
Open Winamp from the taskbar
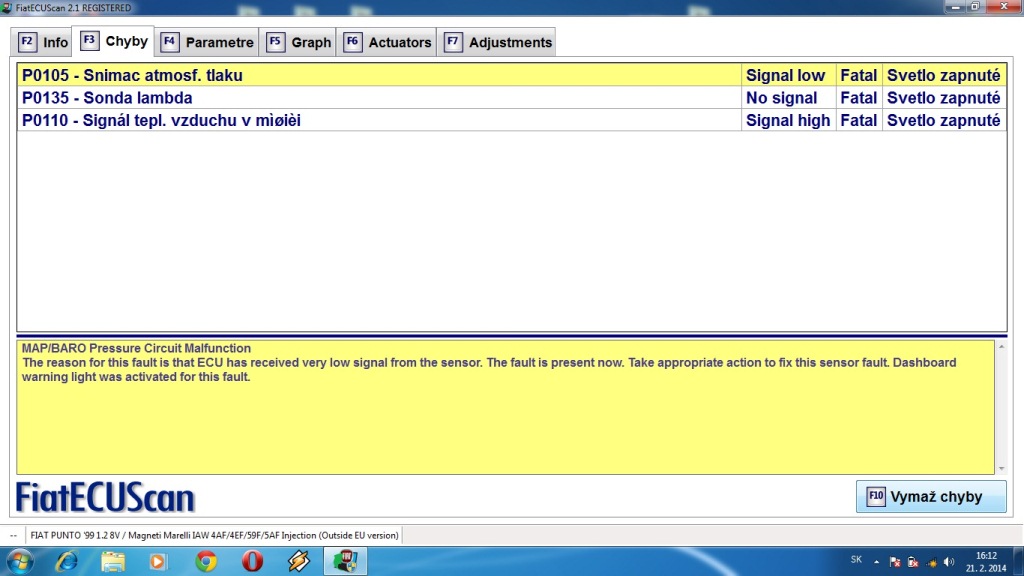tap(298, 561)
